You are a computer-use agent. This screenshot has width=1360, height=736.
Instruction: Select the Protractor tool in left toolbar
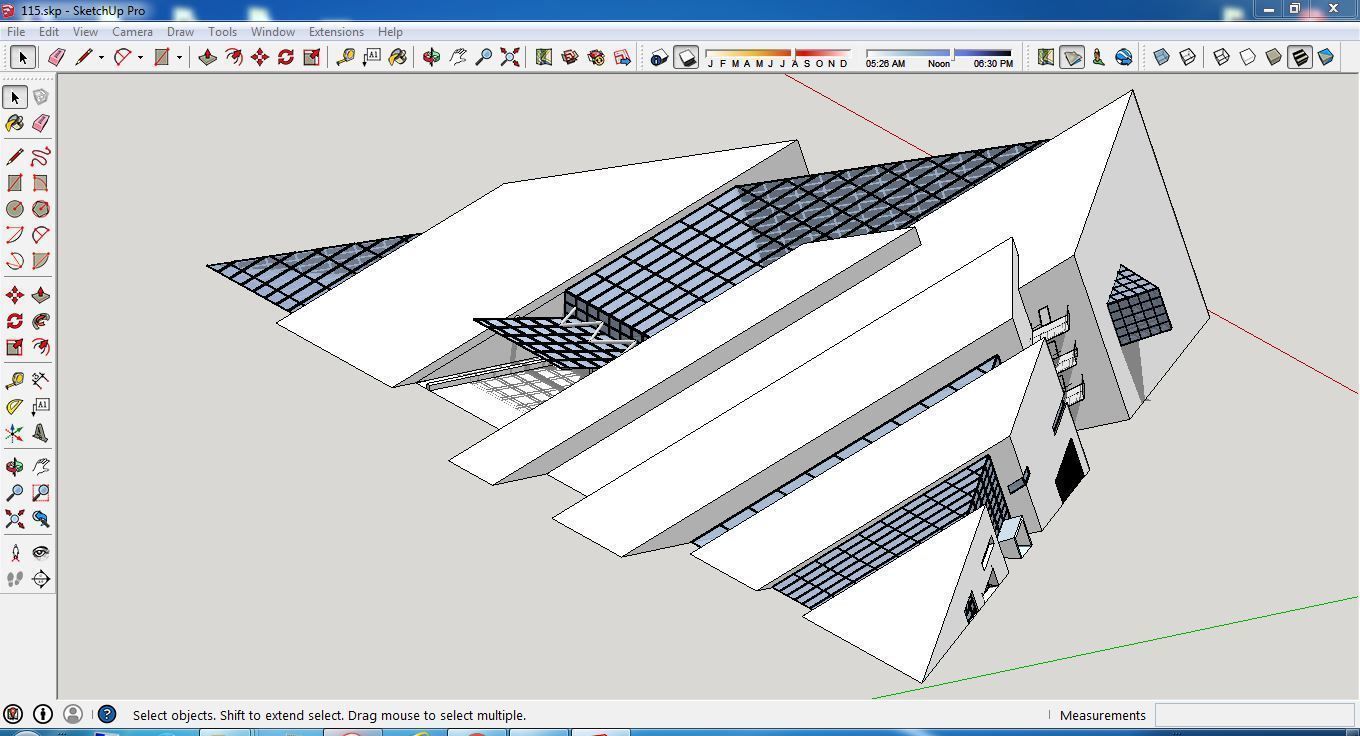coord(15,406)
